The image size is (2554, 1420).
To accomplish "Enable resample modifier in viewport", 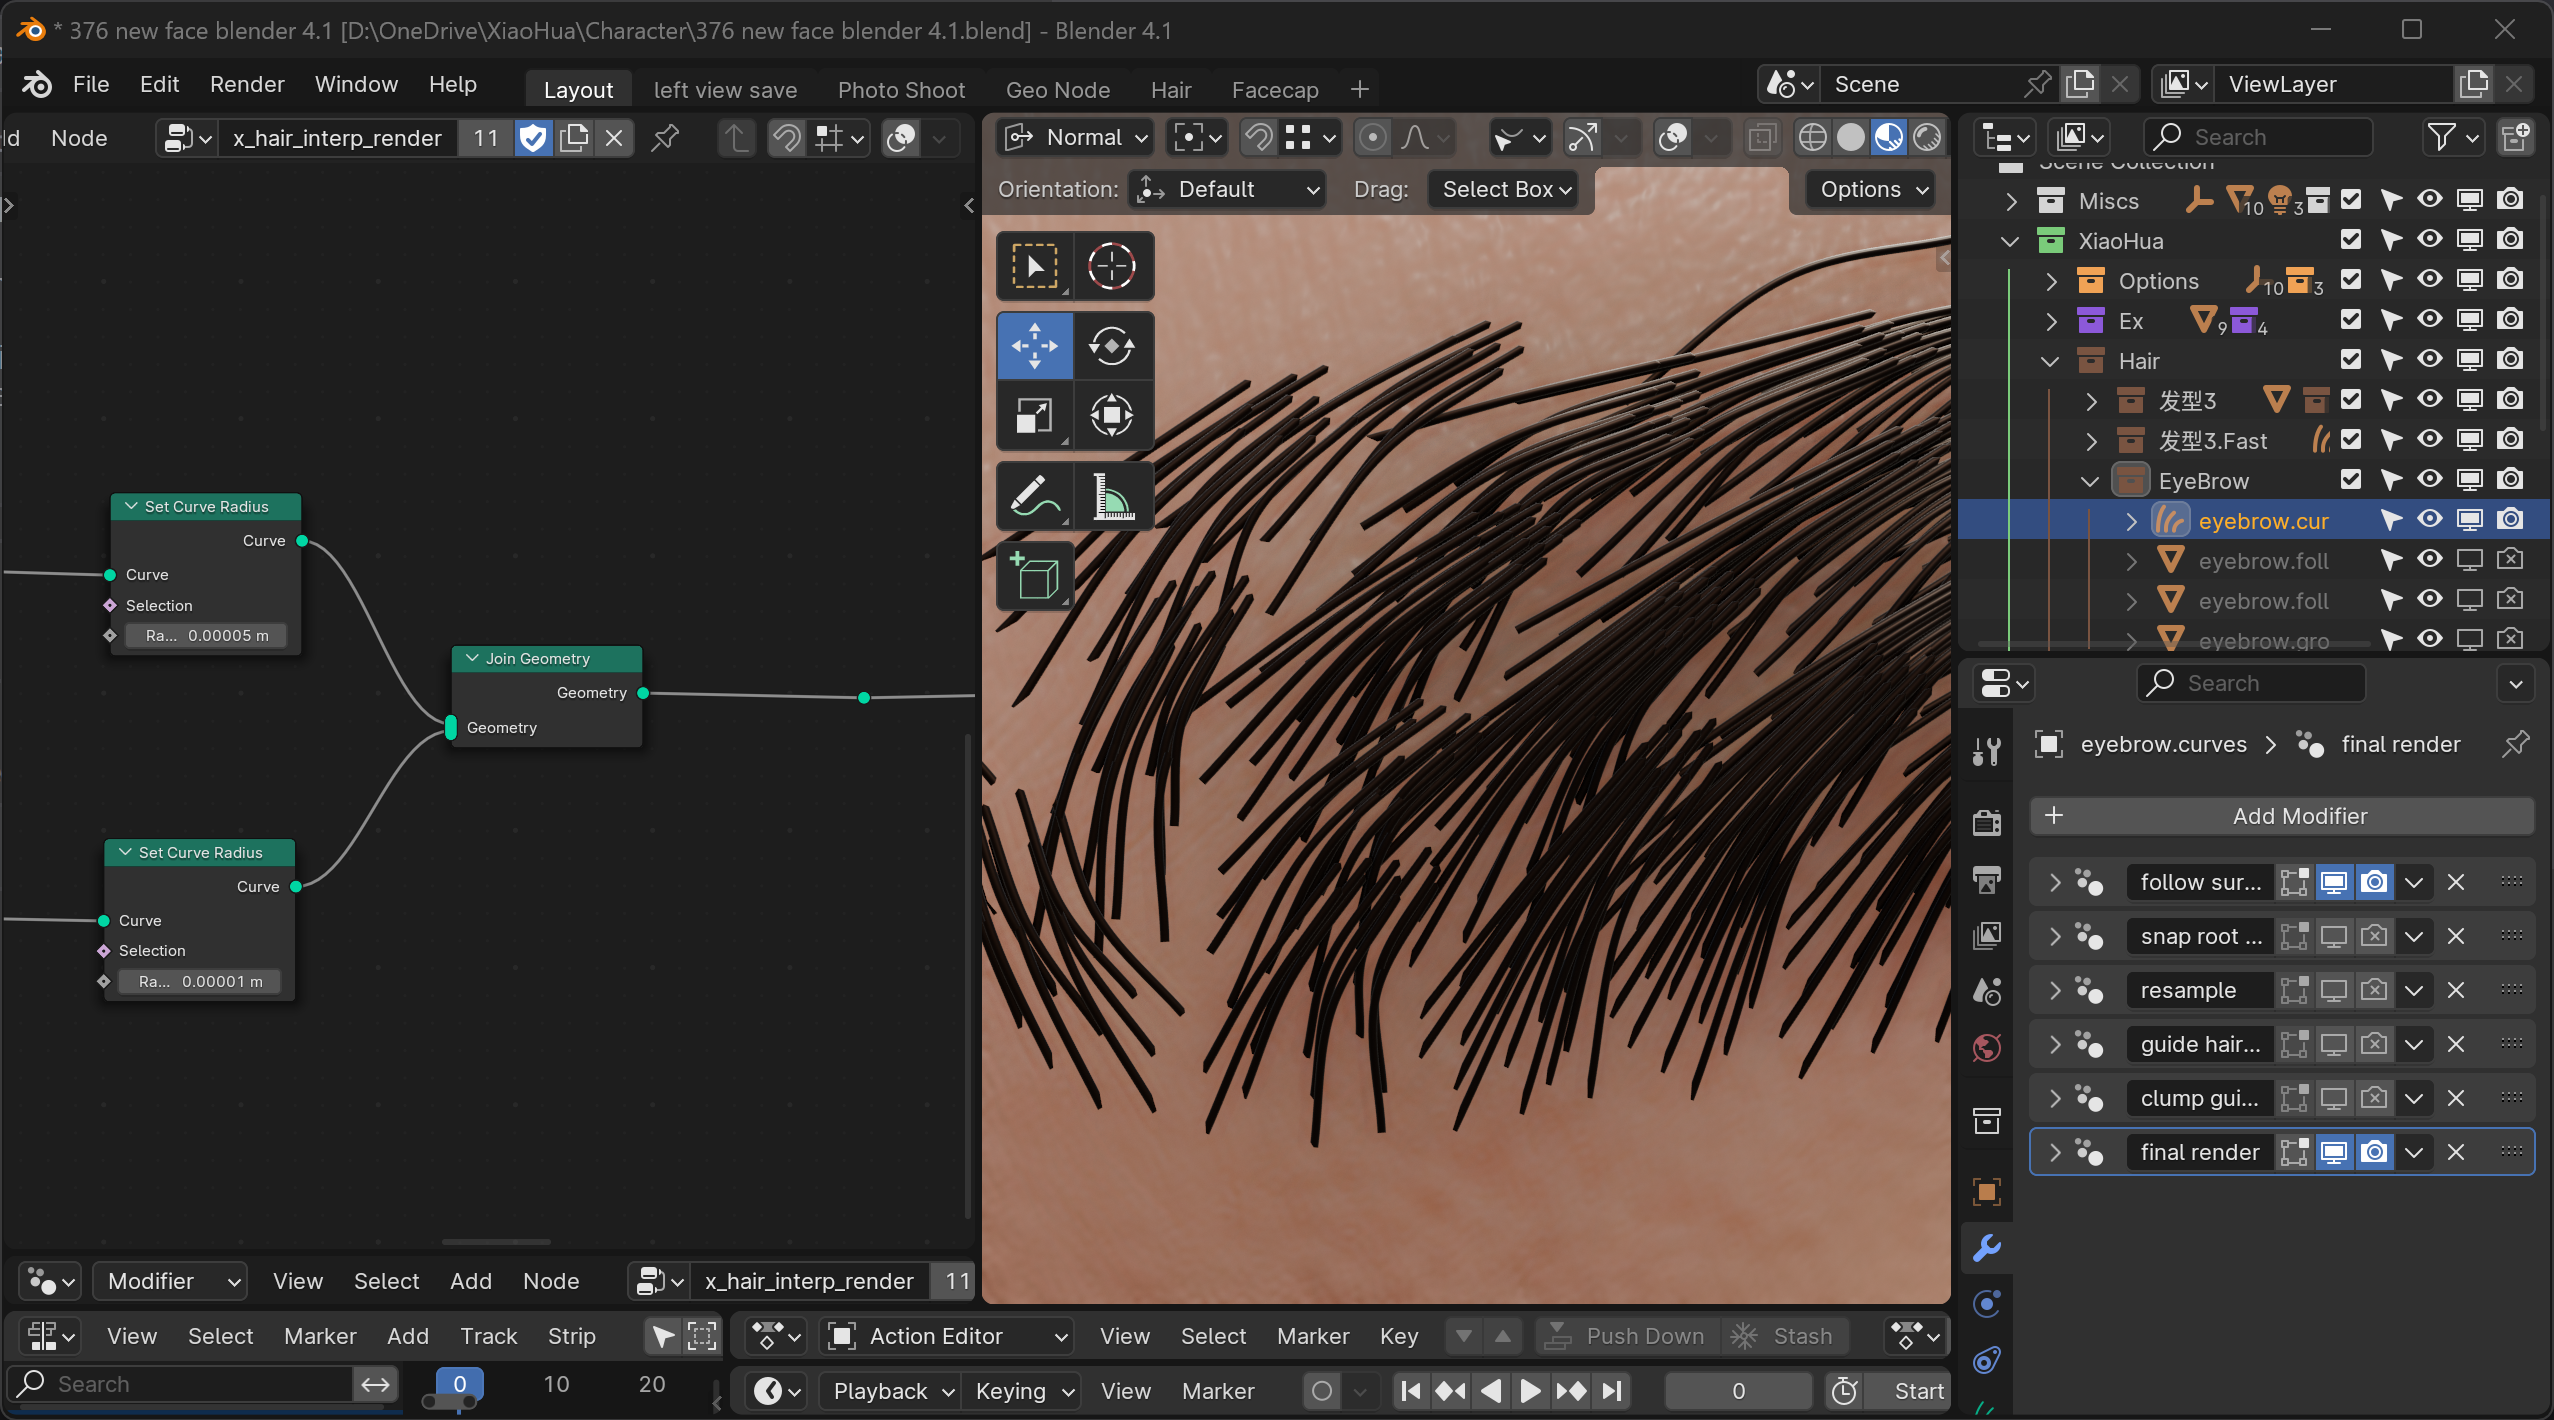I will (2334, 990).
